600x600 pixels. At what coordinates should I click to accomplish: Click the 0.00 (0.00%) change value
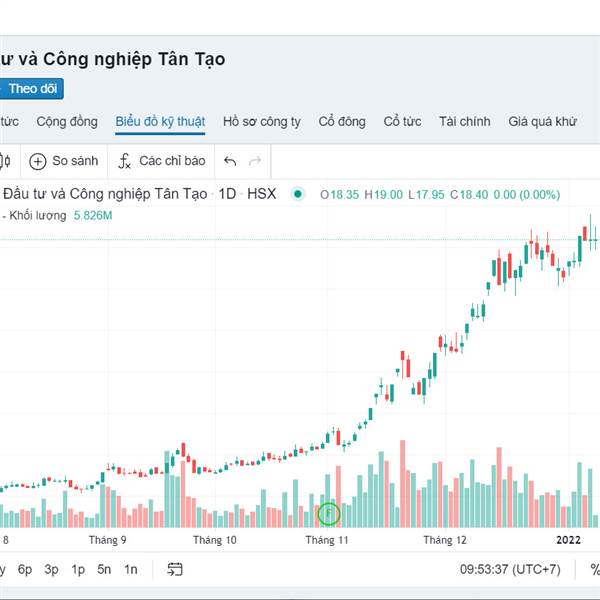527,195
